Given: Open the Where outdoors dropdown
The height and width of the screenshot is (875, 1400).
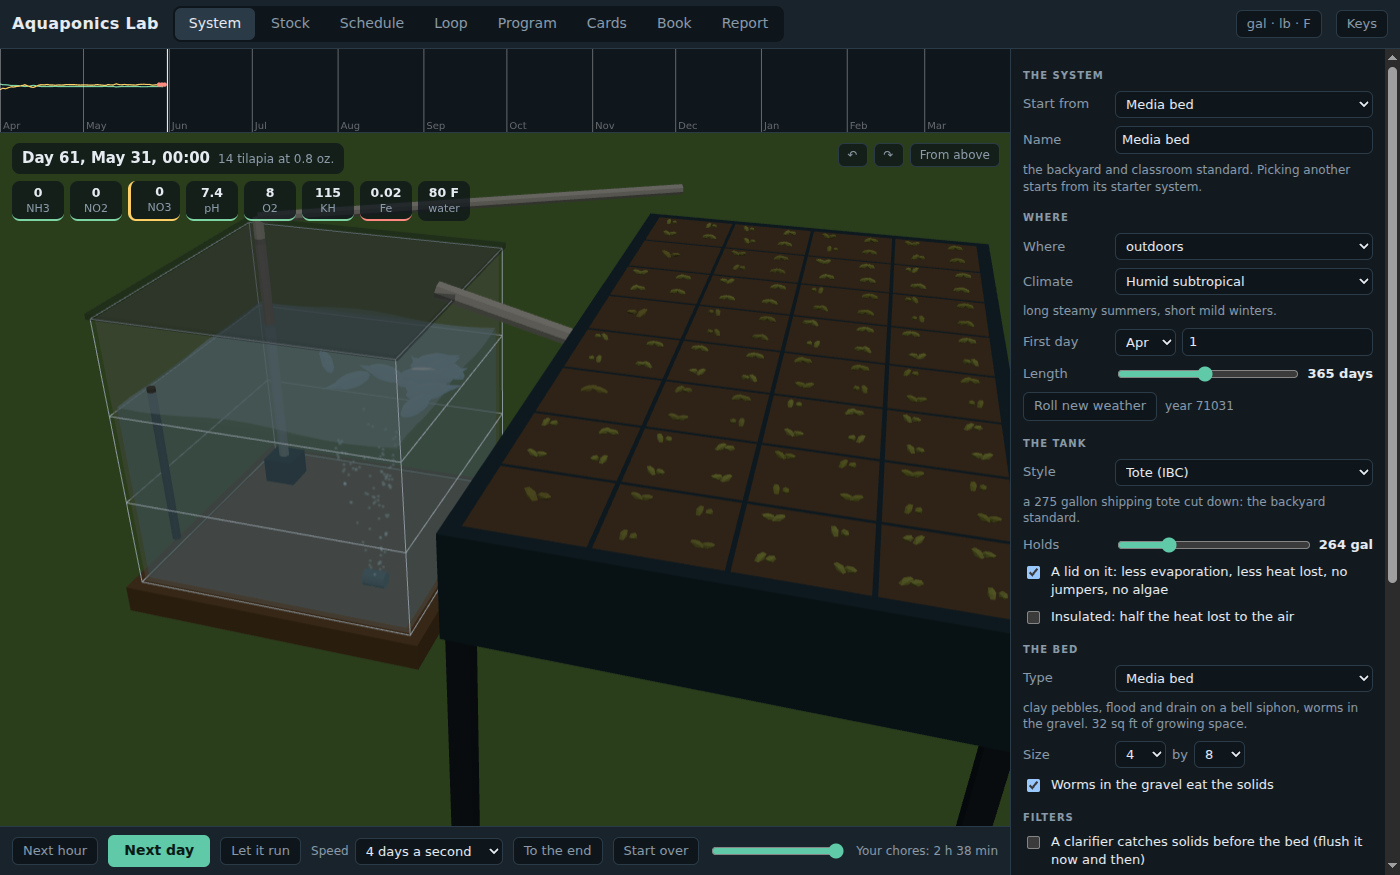Looking at the screenshot, I should click(x=1244, y=246).
